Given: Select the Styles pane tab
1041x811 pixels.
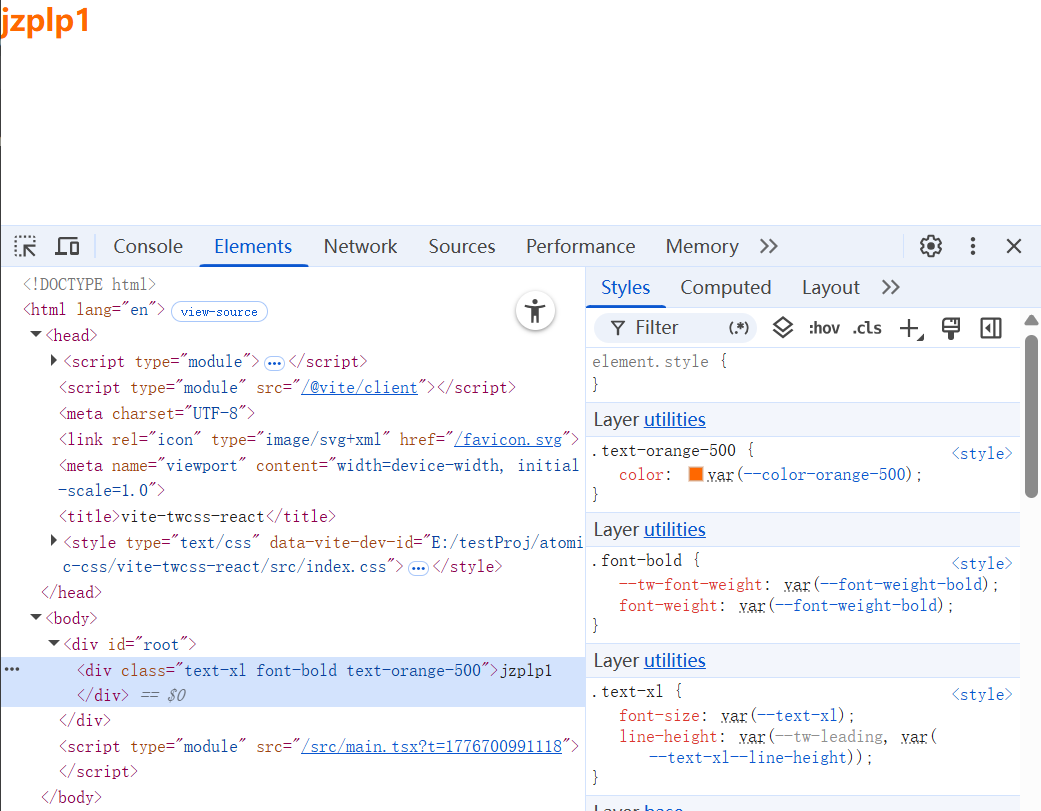Looking at the screenshot, I should 625,287.
